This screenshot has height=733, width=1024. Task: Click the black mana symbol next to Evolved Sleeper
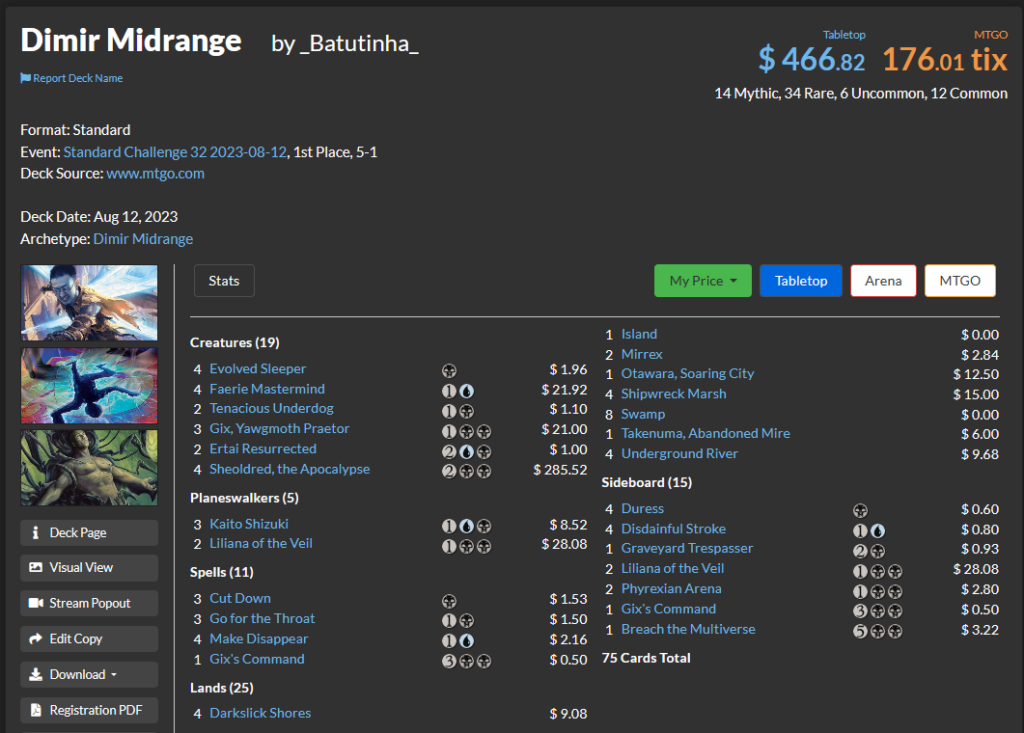click(449, 370)
